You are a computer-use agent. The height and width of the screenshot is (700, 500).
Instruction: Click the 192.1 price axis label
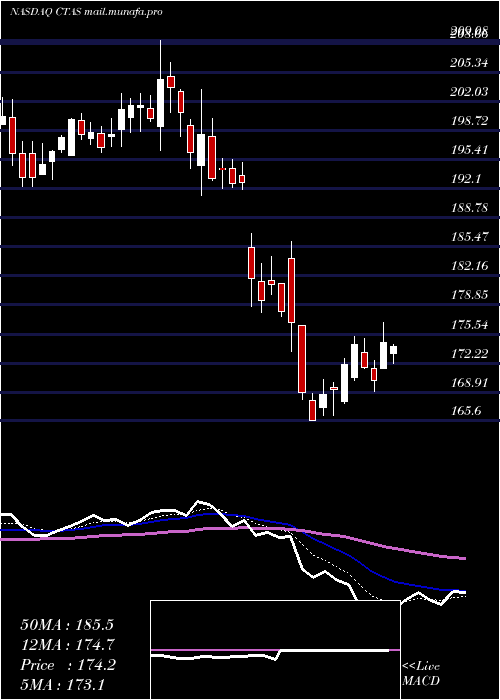[x=466, y=179]
